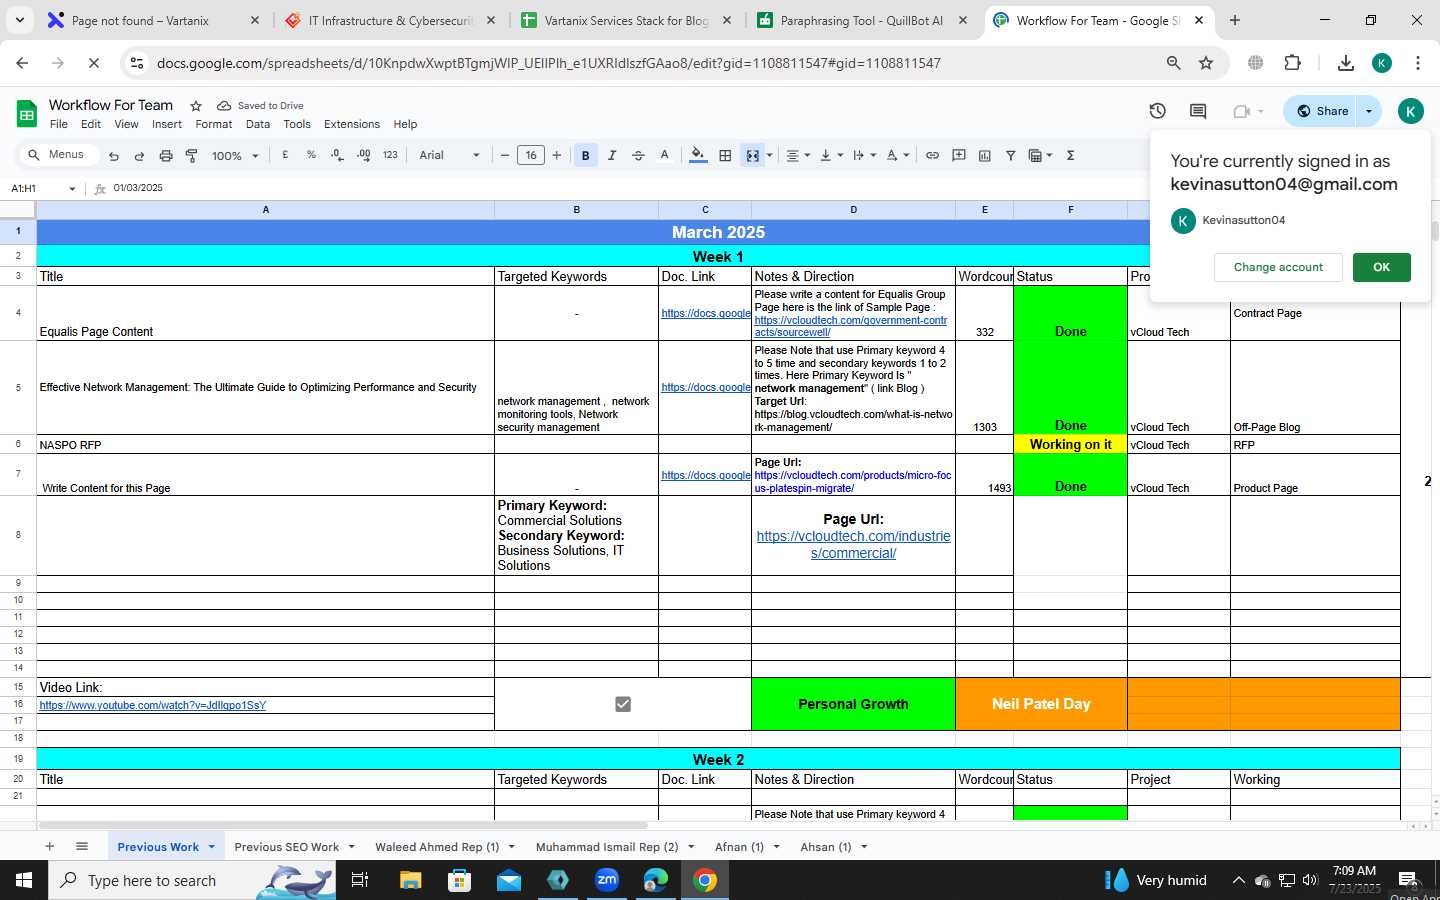Expand the Share options arrow
1440x900 pixels.
[1369, 111]
